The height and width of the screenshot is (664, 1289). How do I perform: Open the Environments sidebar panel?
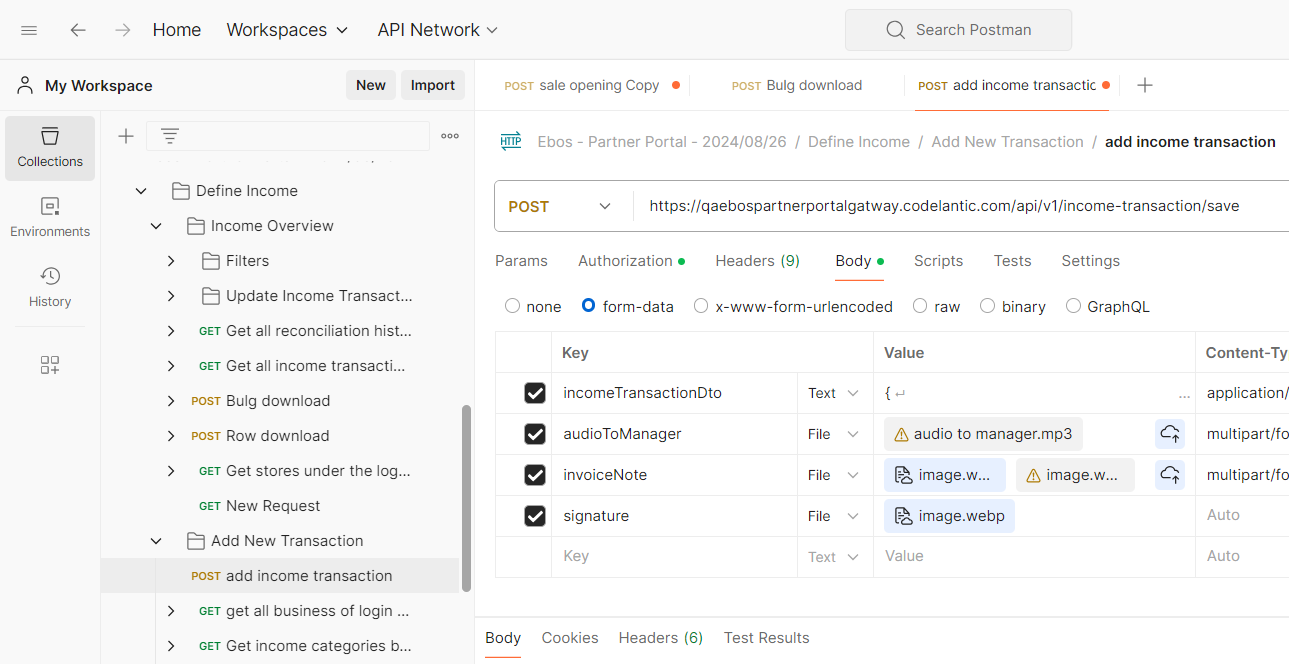point(50,218)
